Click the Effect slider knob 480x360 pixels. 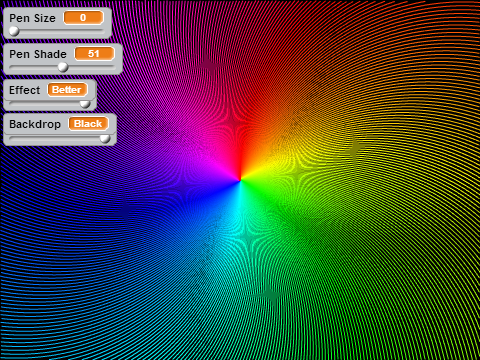pos(85,103)
